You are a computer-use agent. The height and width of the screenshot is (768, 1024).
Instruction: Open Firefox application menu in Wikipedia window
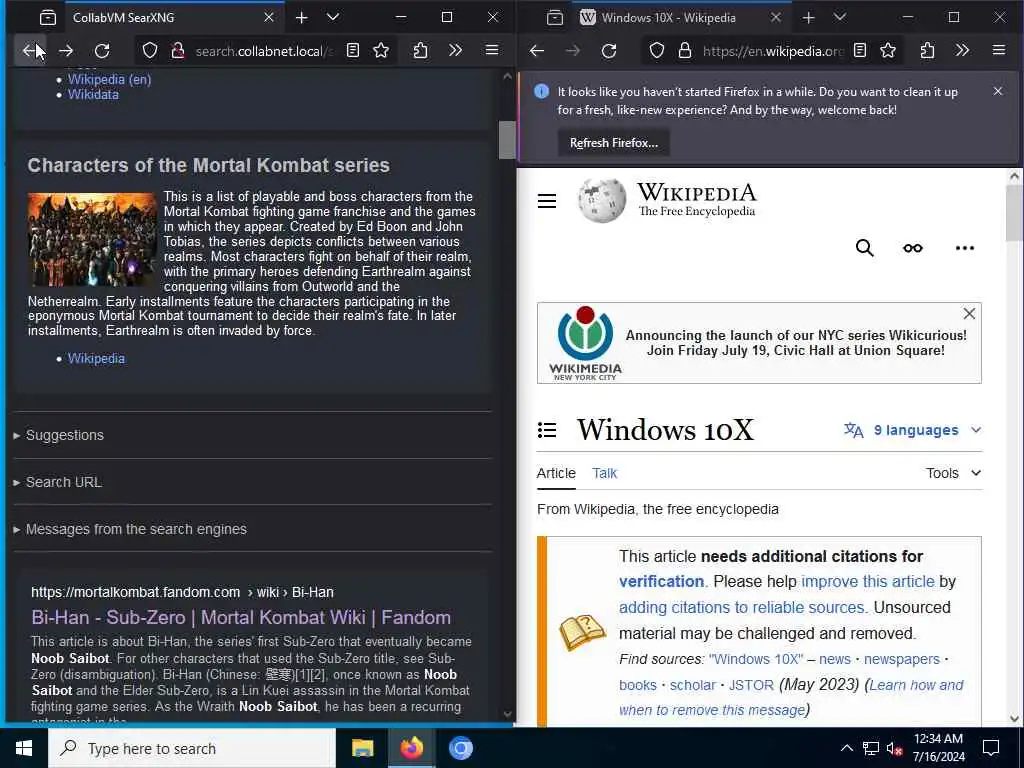coord(999,50)
